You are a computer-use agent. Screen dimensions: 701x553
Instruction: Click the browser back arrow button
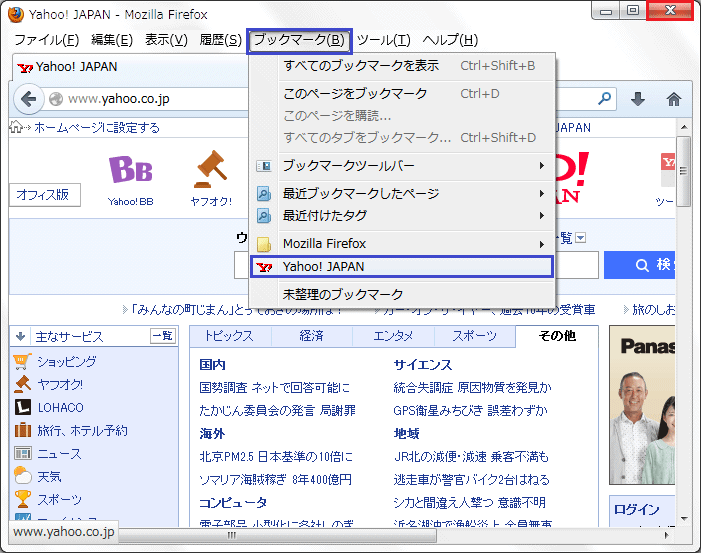coord(27,99)
